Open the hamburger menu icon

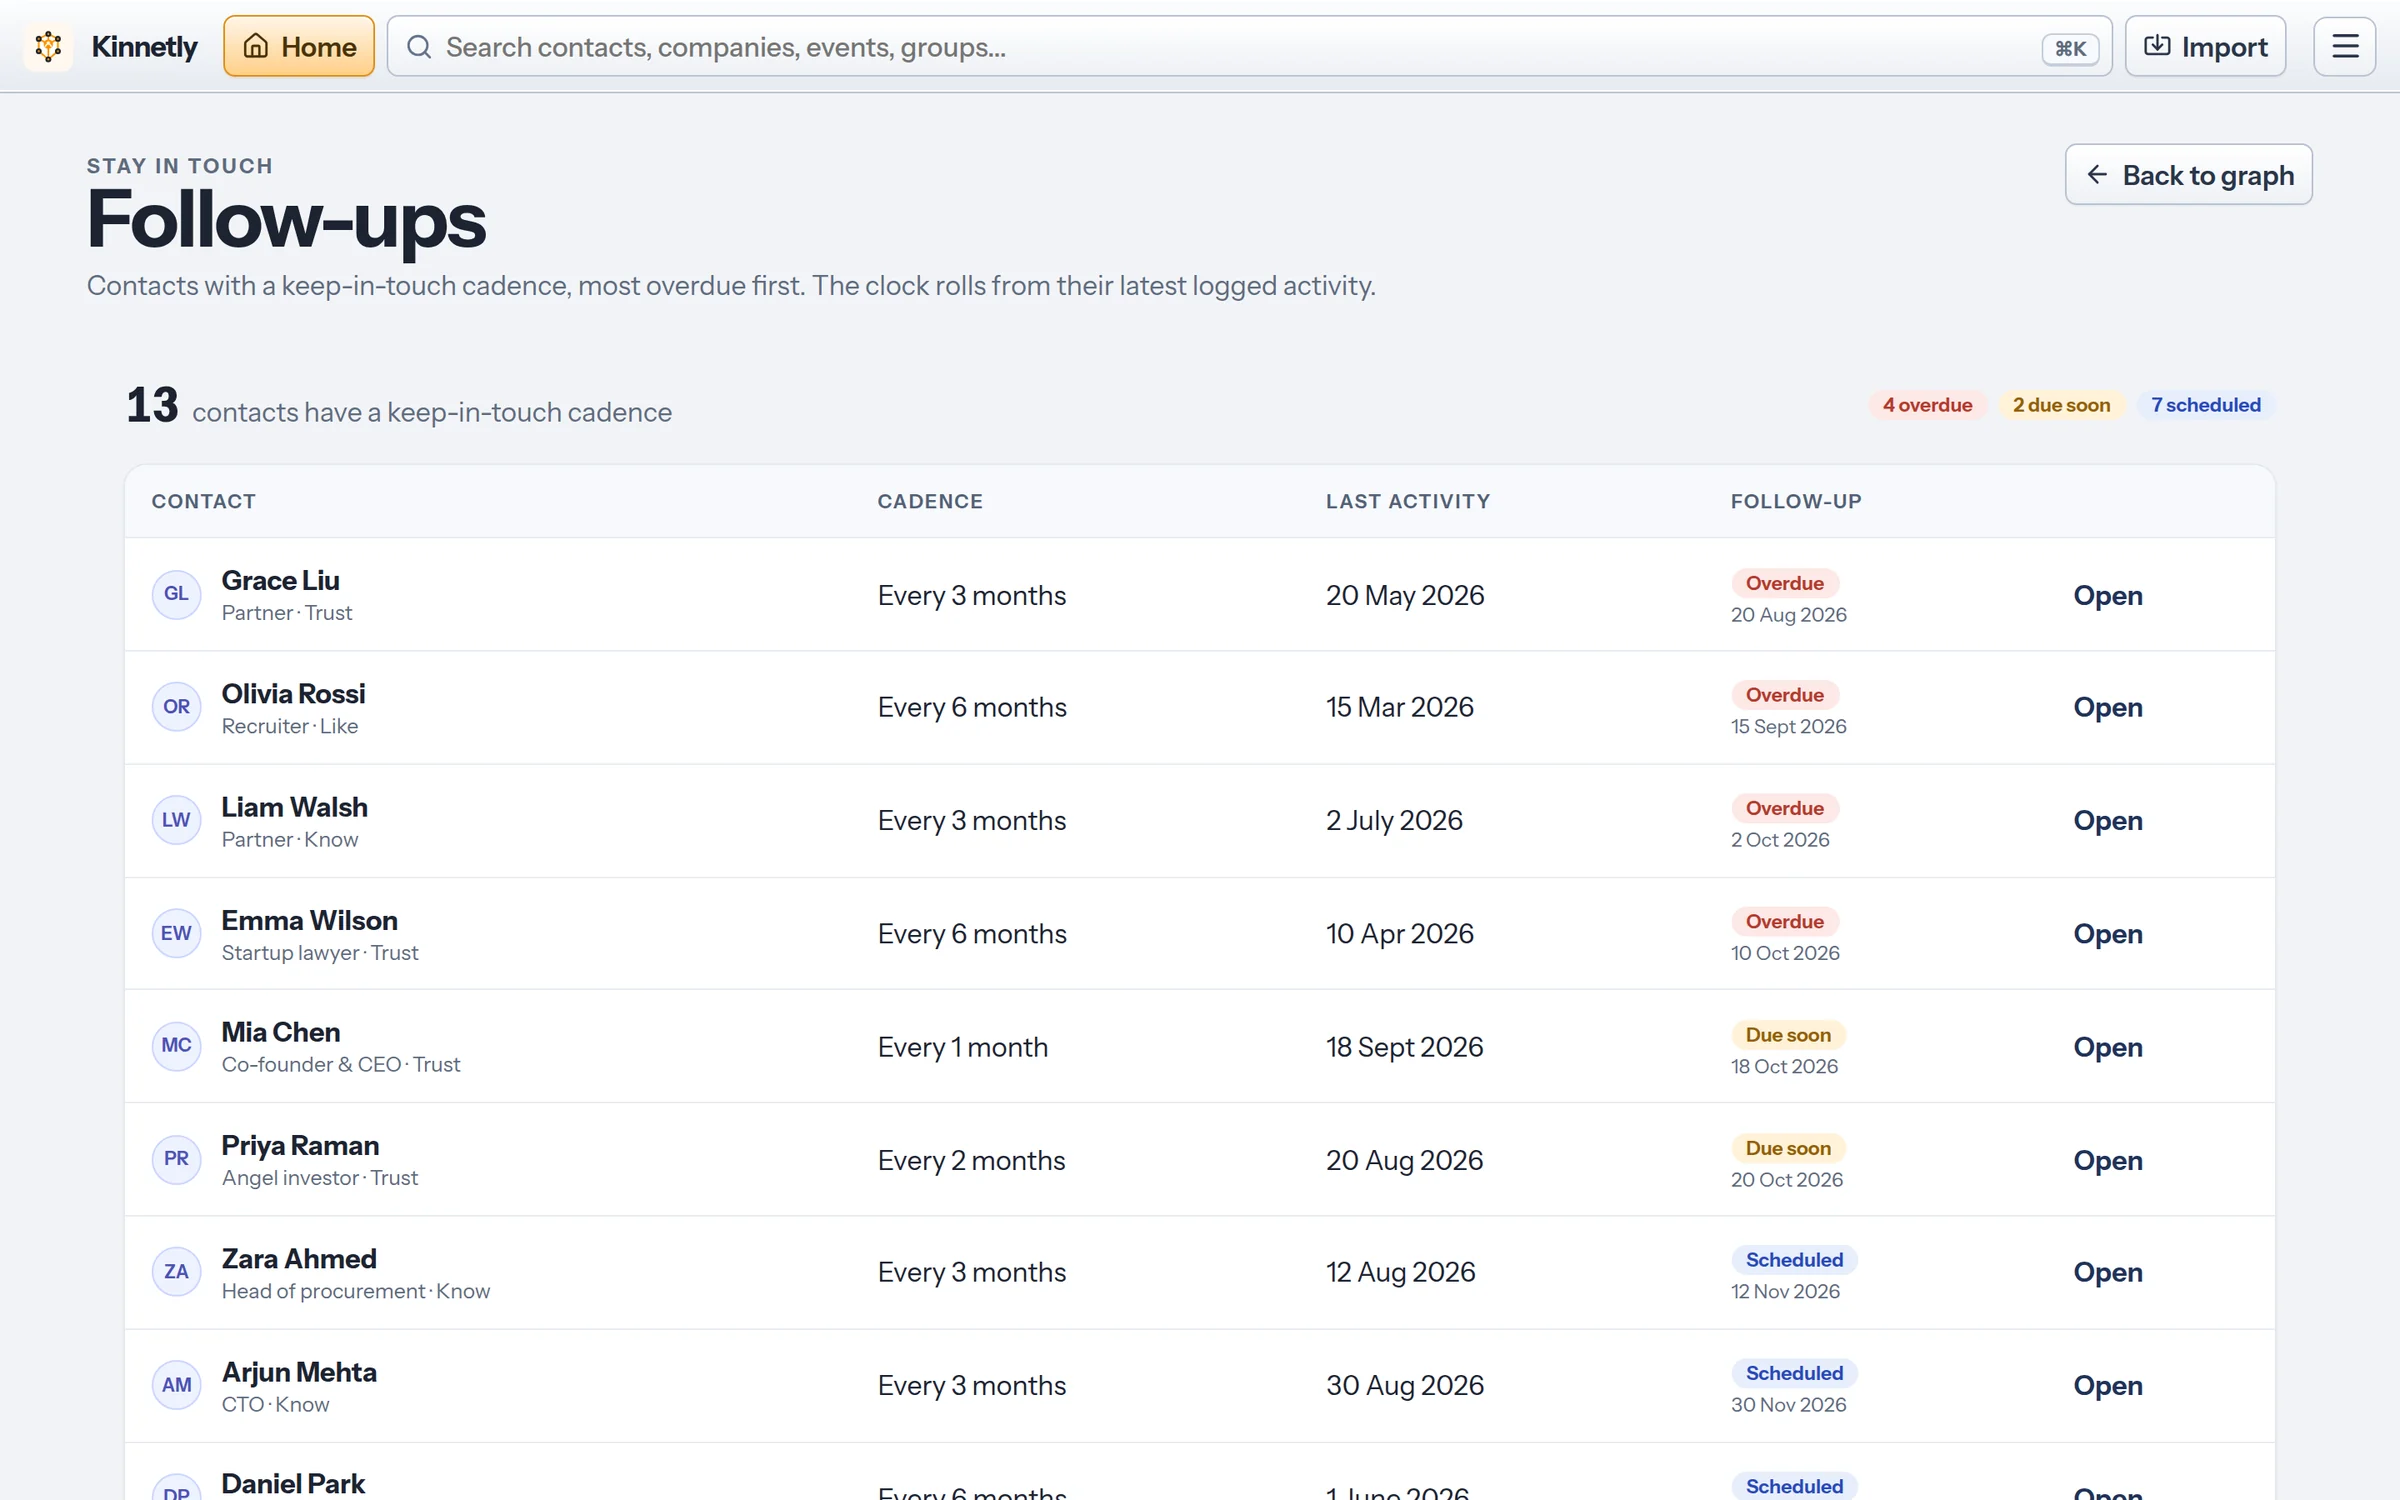(x=2345, y=46)
